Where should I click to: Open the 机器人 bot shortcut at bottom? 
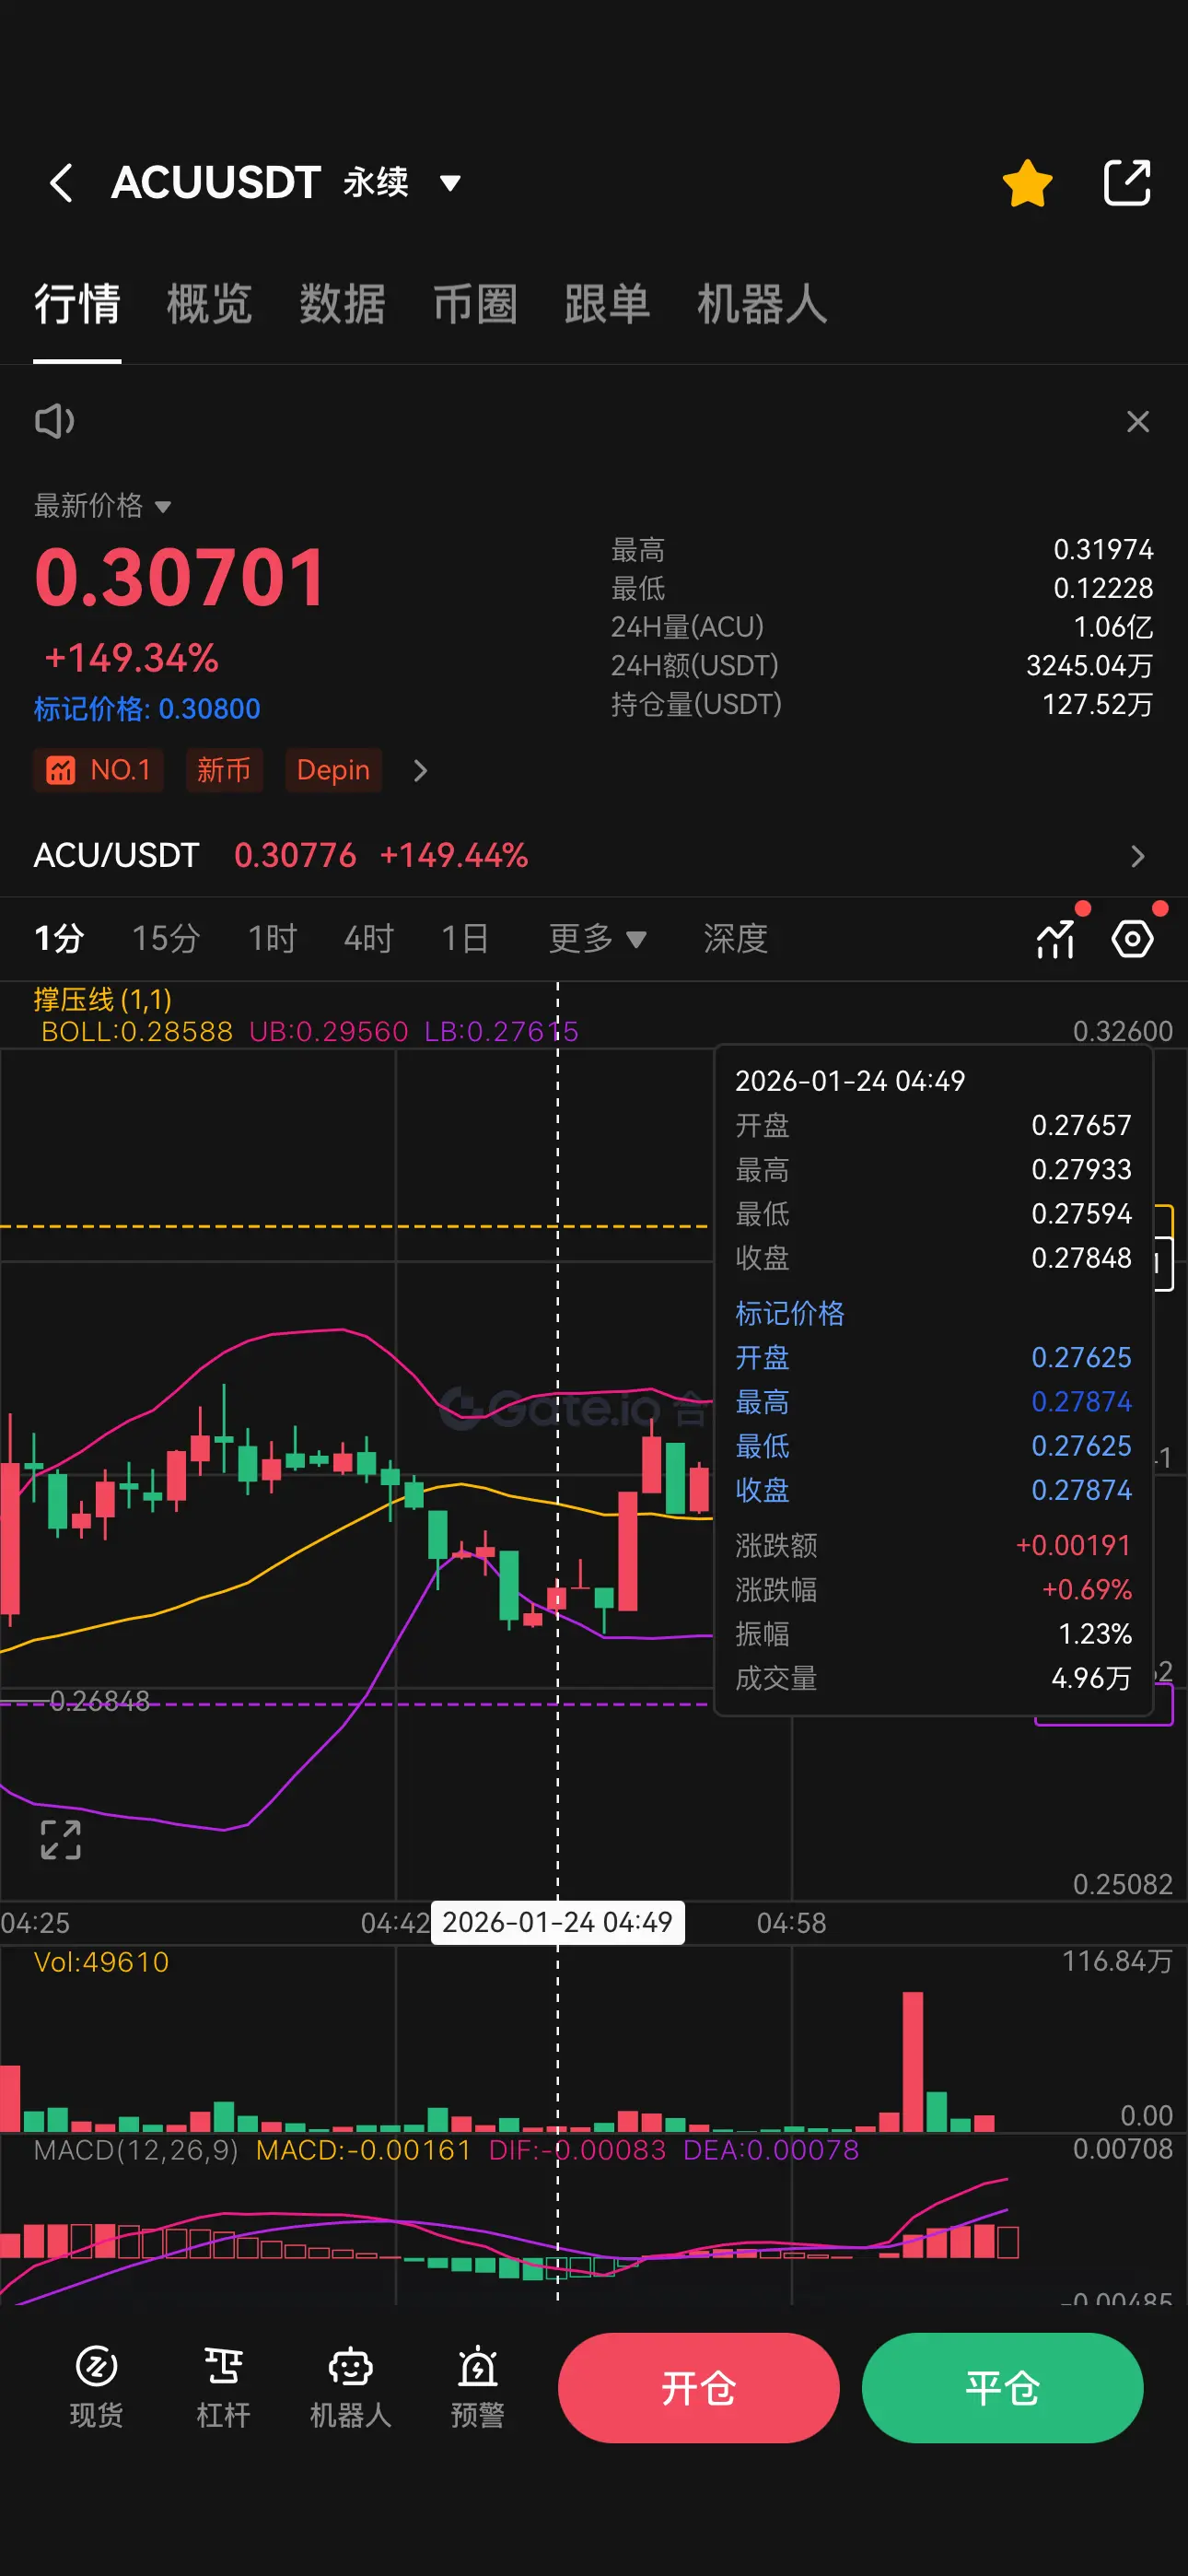[350, 2387]
